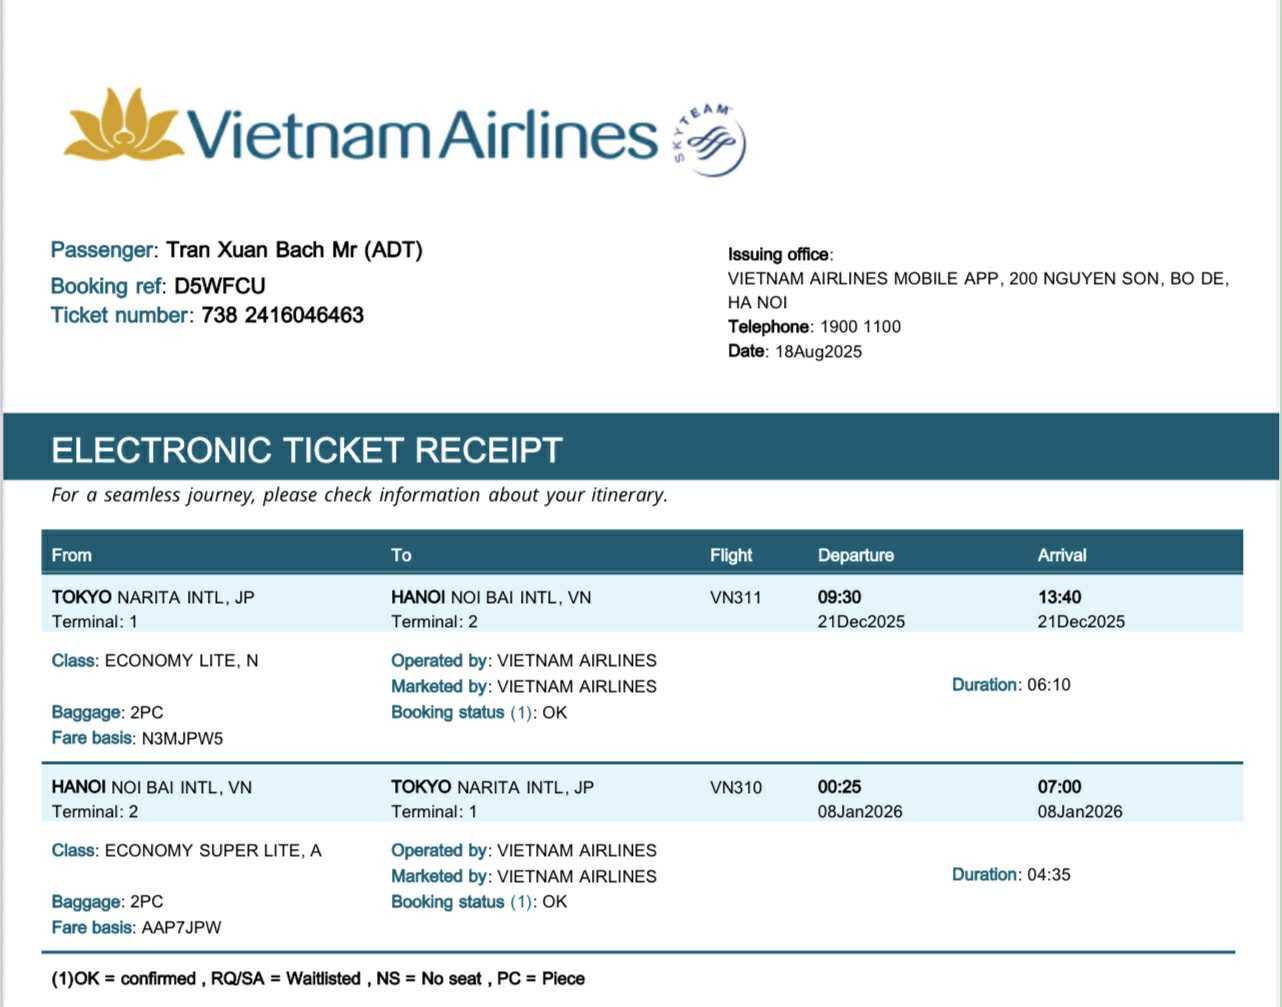
Task: Click the From column header
Action: (x=72, y=555)
